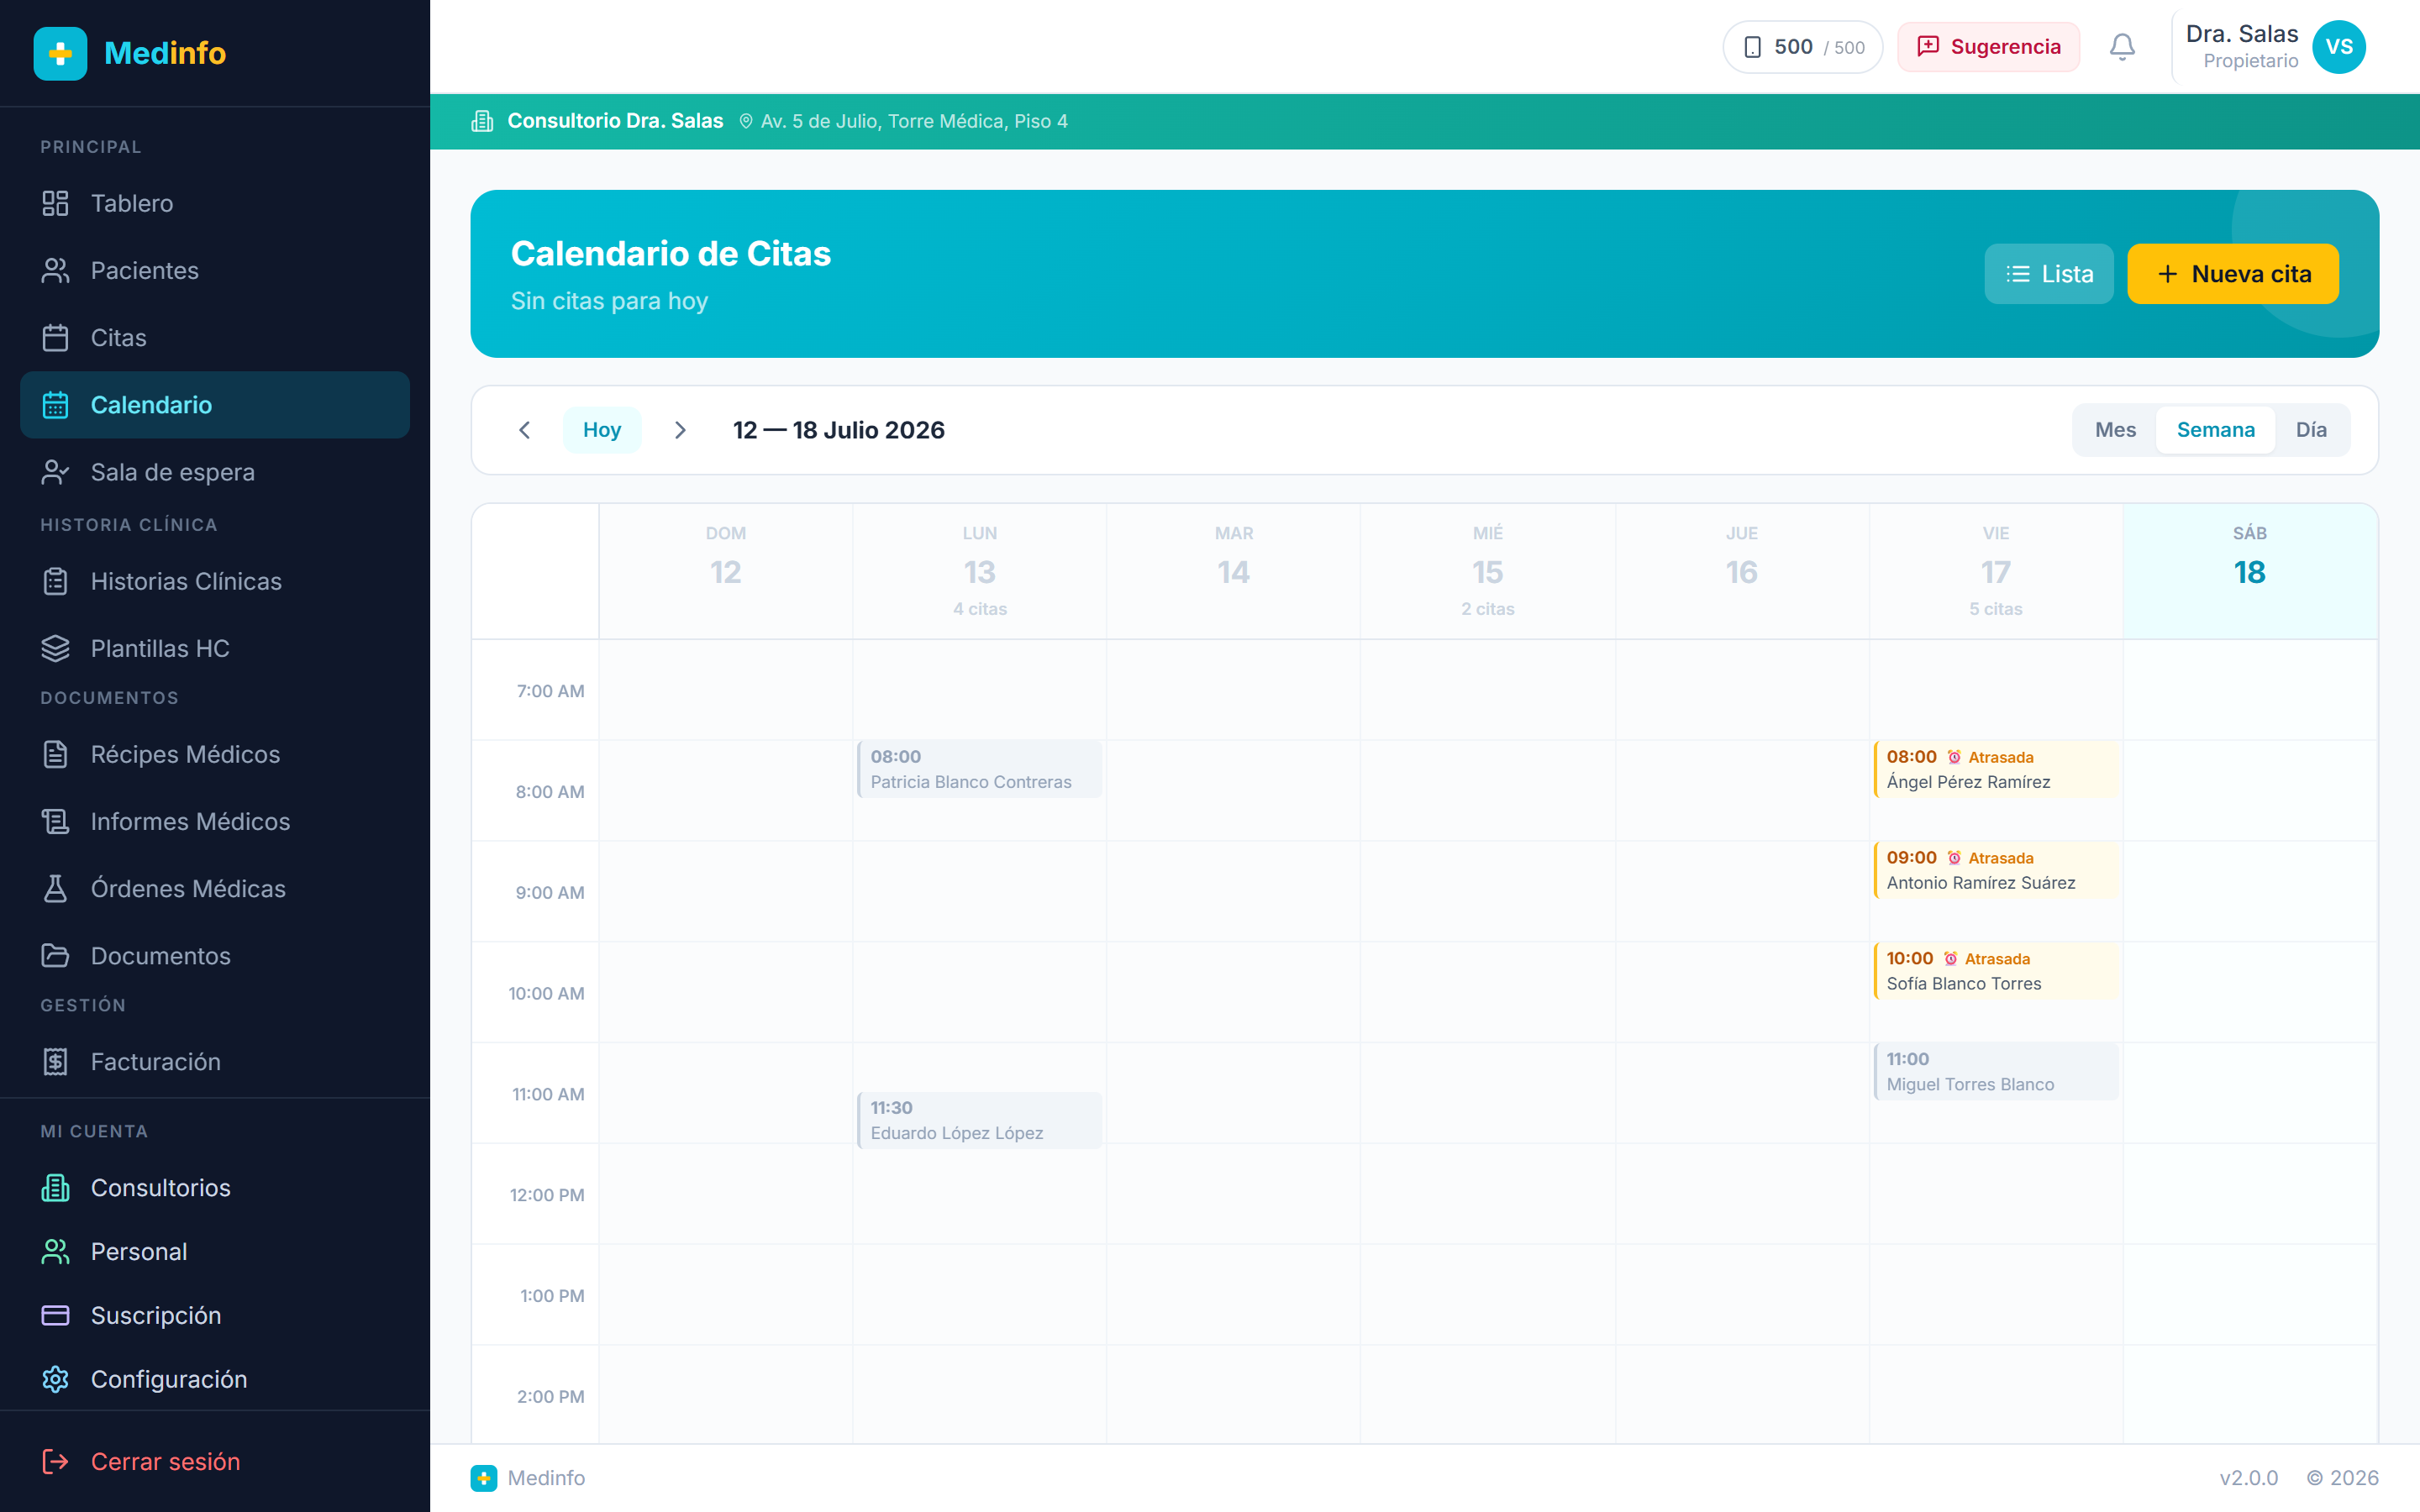Select VIE 17 day header
This screenshot has height=1512, width=2420.
click(x=1995, y=571)
